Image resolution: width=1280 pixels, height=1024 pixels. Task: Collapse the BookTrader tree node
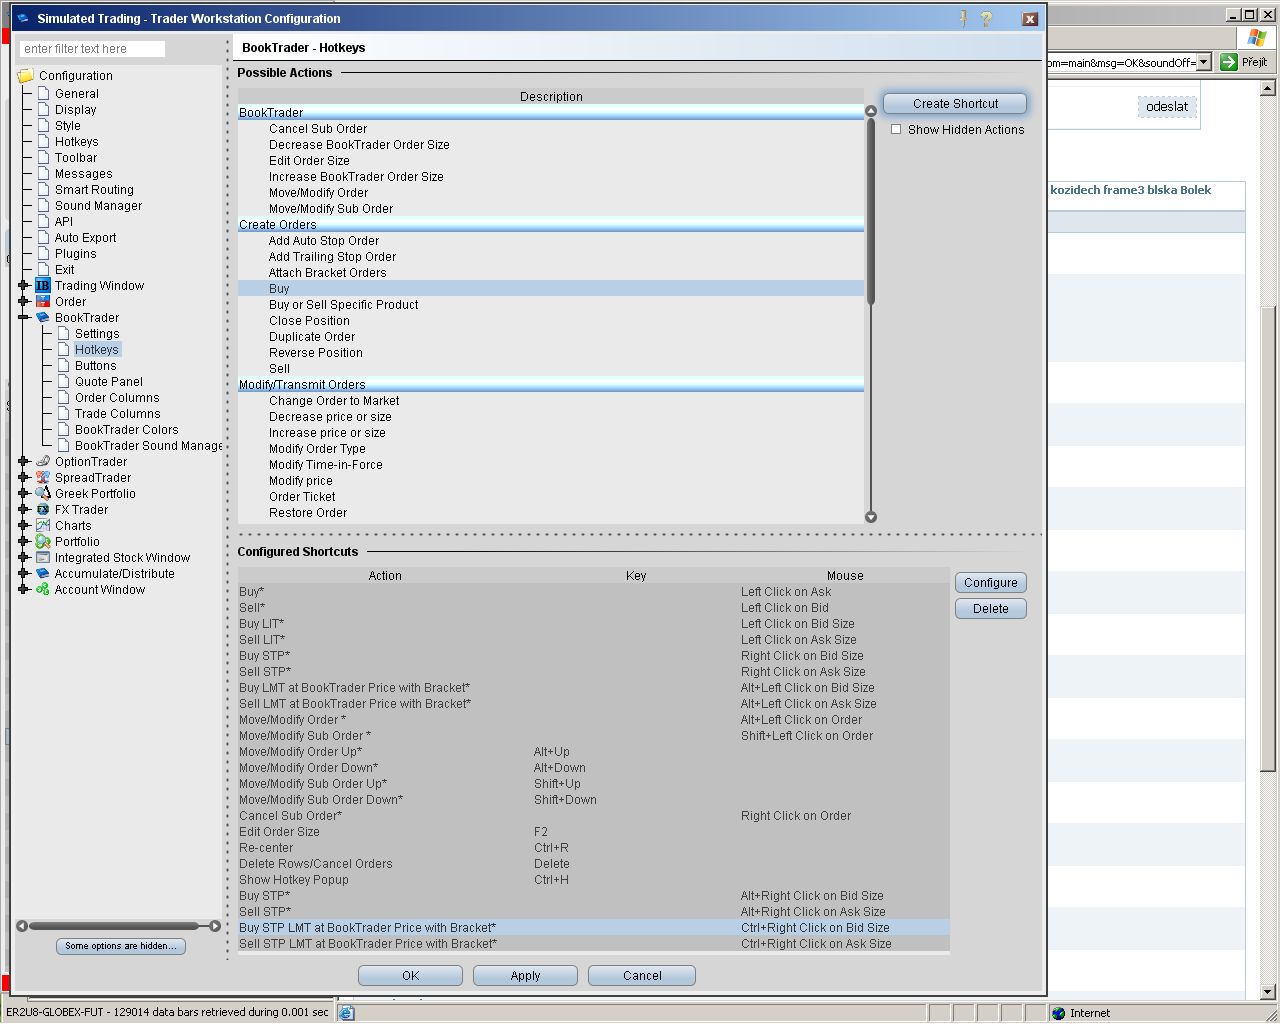24,318
